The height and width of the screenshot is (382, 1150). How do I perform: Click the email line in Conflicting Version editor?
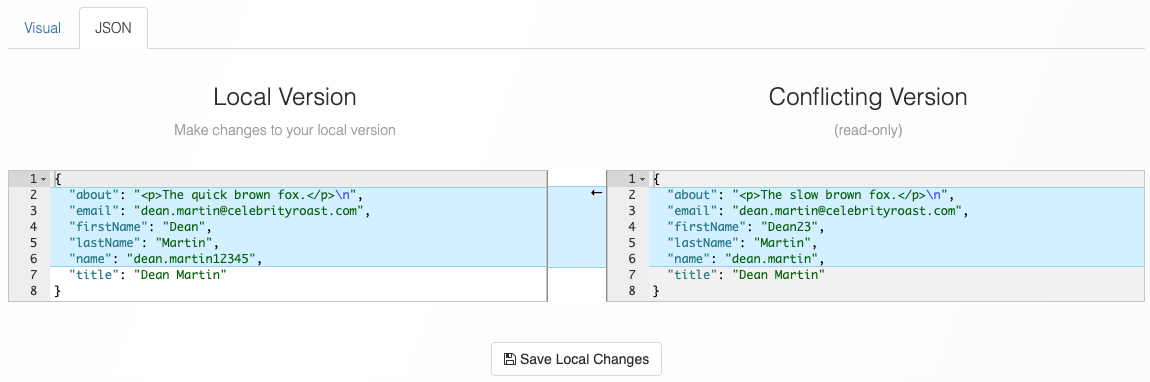pos(896,211)
